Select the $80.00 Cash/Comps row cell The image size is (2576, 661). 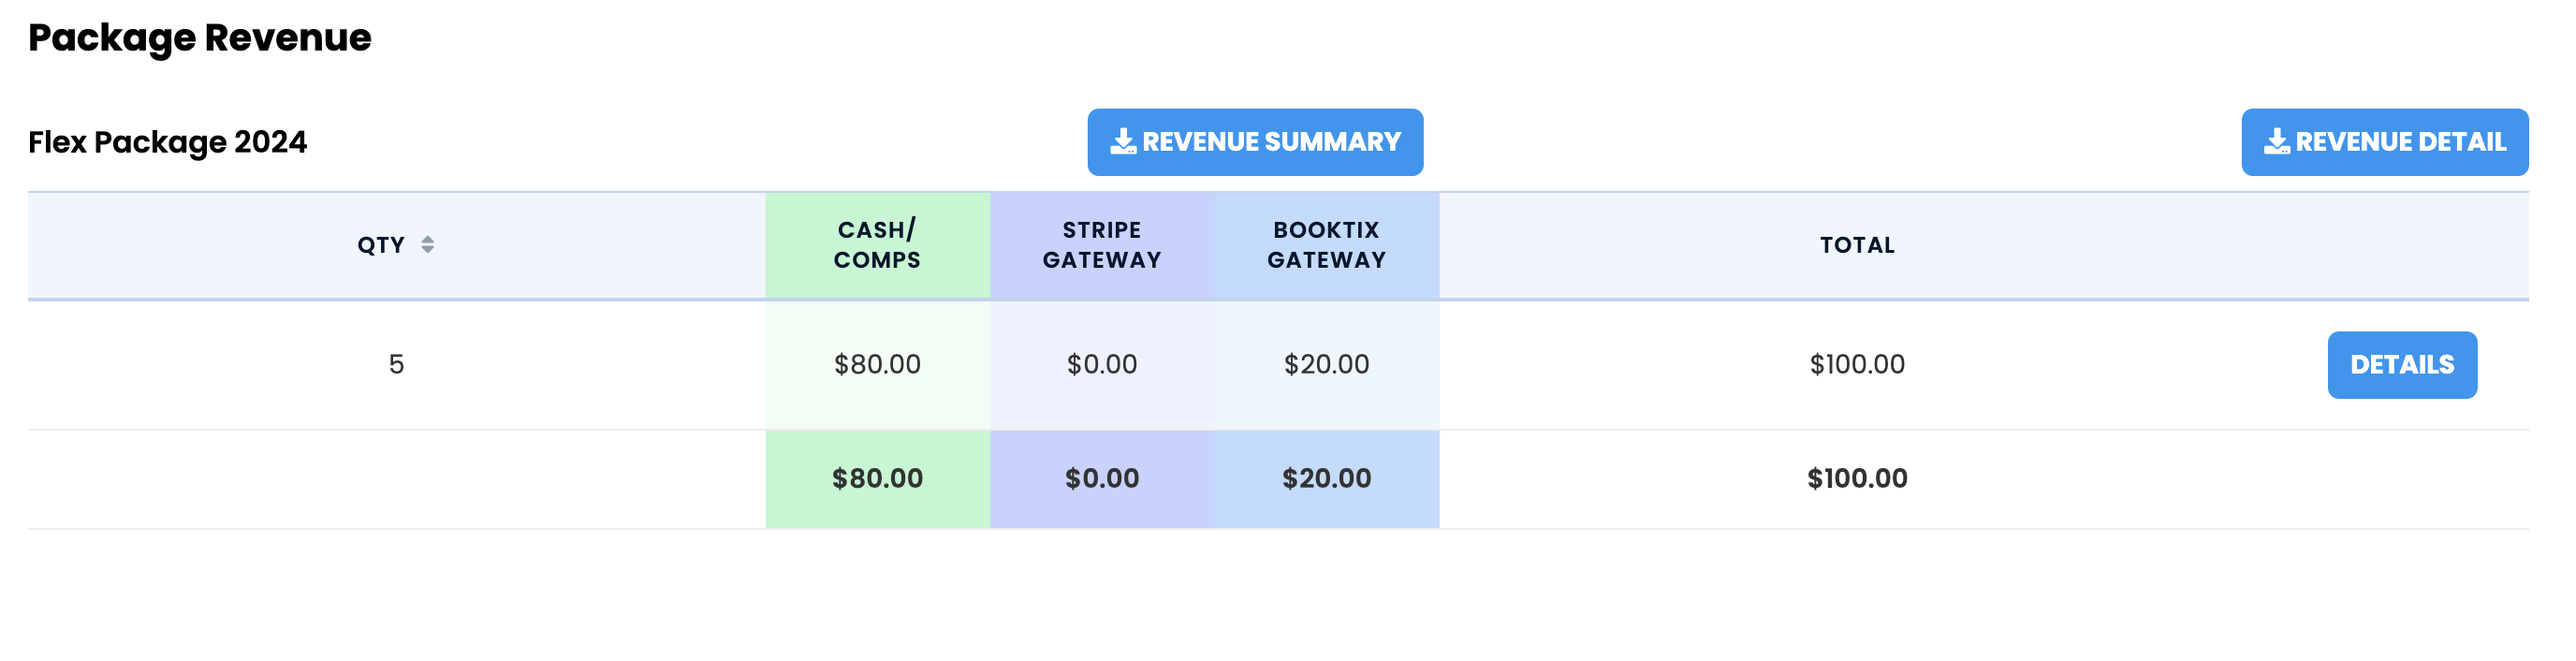[877, 365]
